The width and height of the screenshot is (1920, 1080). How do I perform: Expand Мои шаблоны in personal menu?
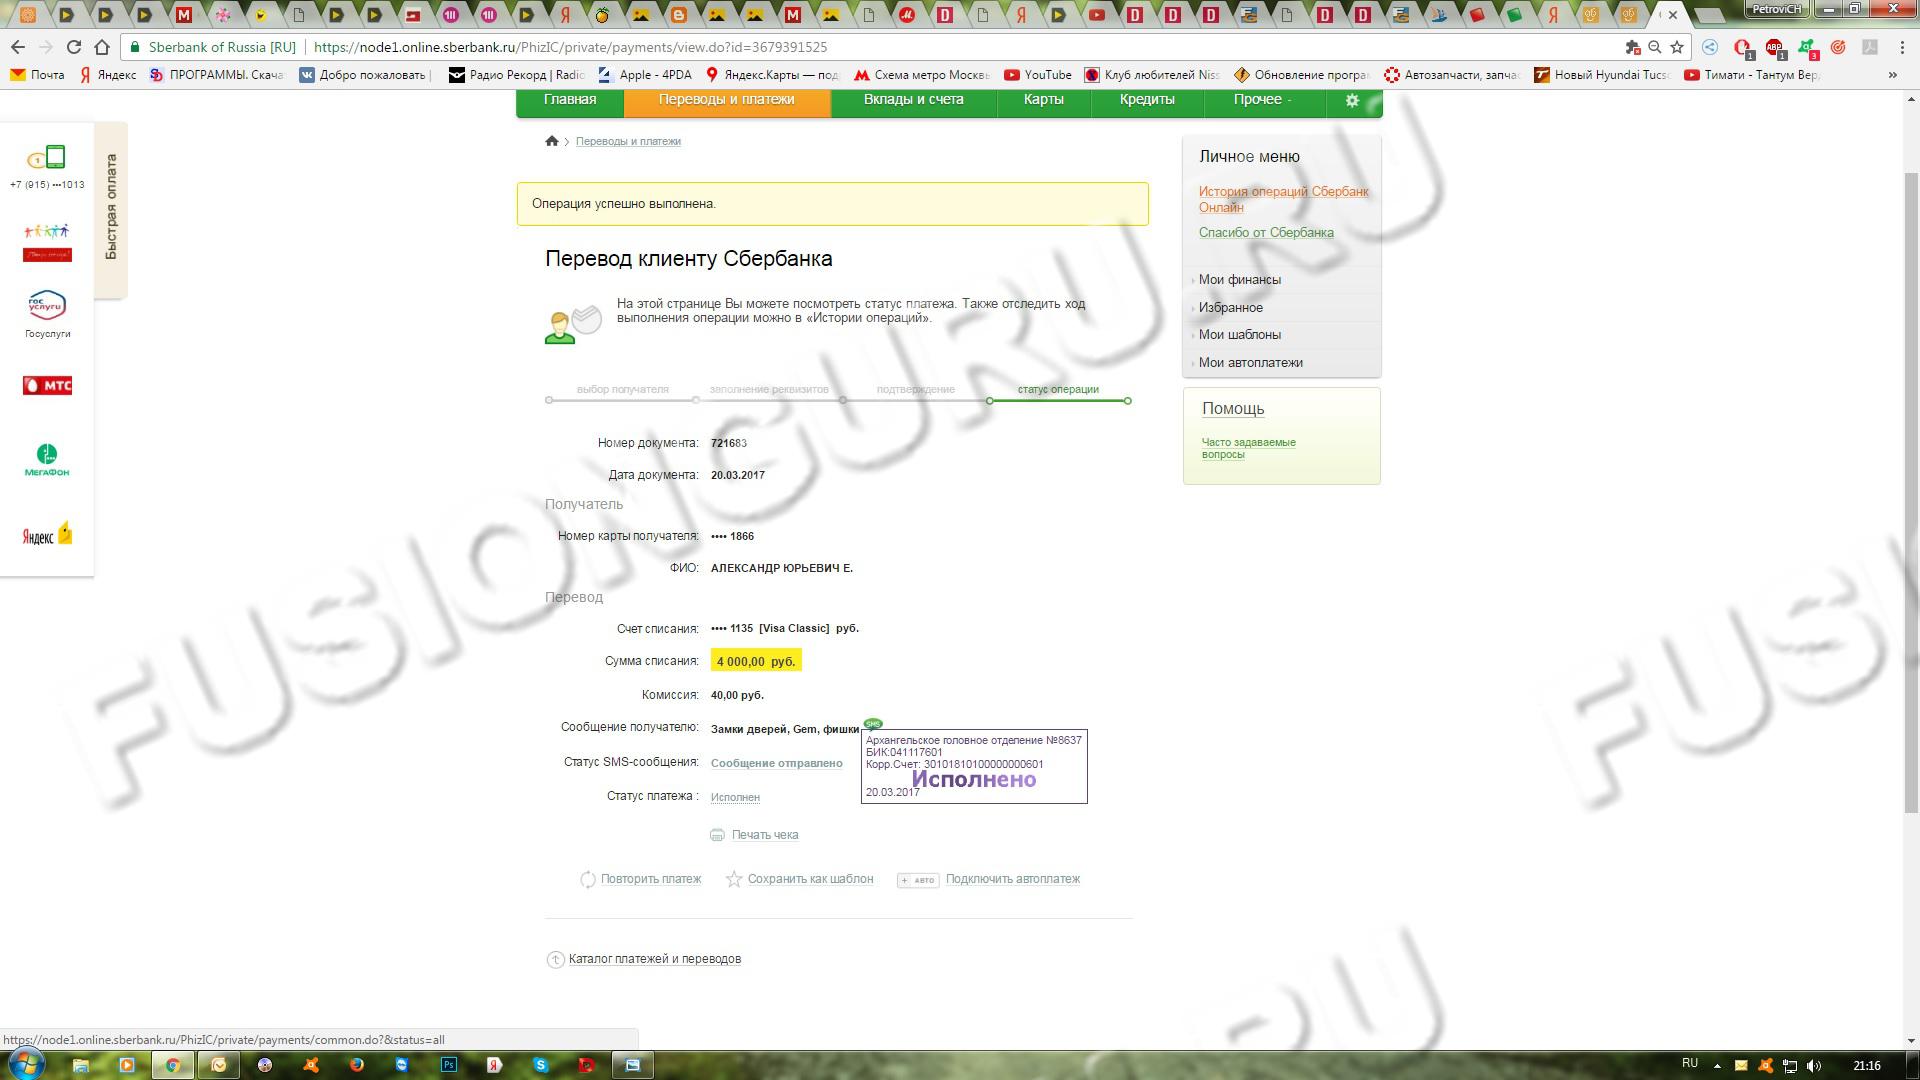coord(1240,335)
